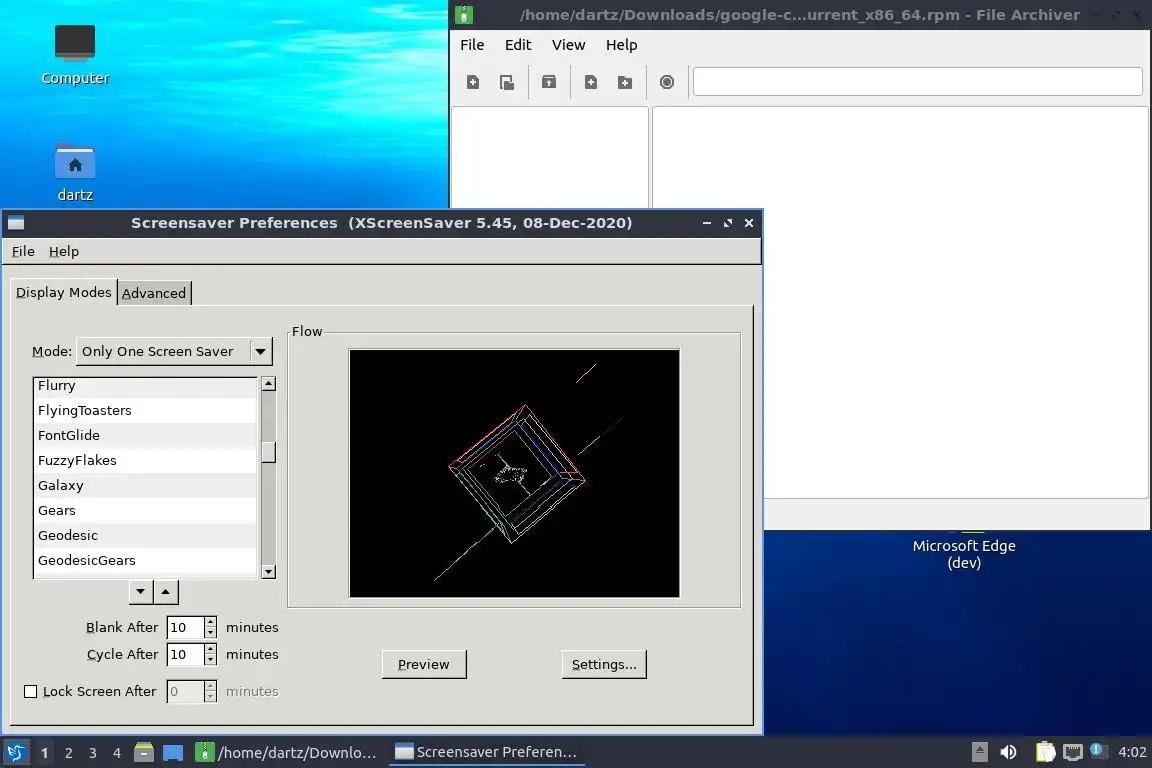Click the add folder icon in File Archiver
The width and height of the screenshot is (1152, 768).
pyautogui.click(x=624, y=82)
